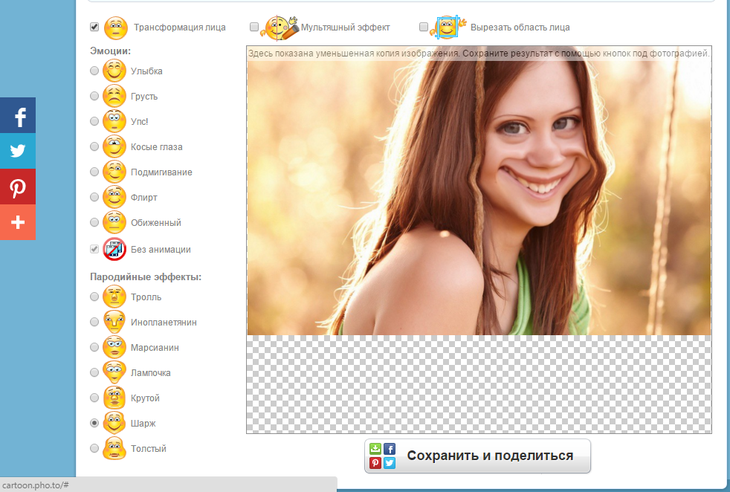Click the Подмигивание label text

pos(162,172)
